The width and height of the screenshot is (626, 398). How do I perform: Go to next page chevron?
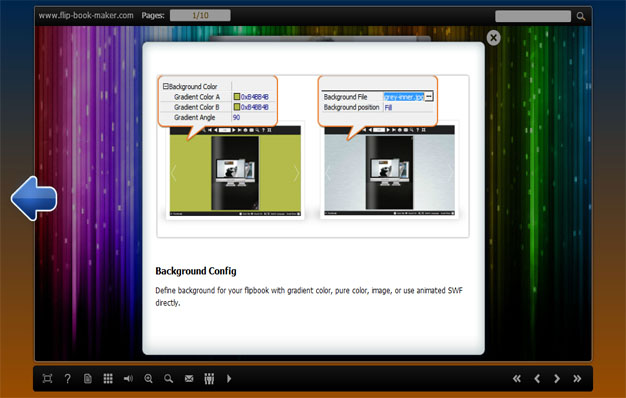(557, 378)
